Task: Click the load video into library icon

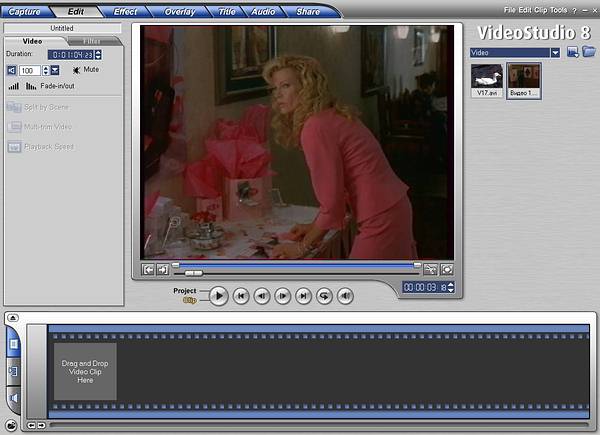Action: [x=573, y=52]
